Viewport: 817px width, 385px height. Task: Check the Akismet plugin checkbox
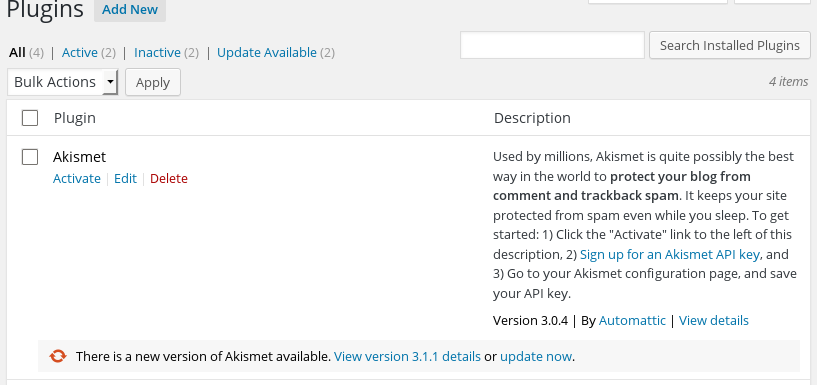(x=30, y=157)
